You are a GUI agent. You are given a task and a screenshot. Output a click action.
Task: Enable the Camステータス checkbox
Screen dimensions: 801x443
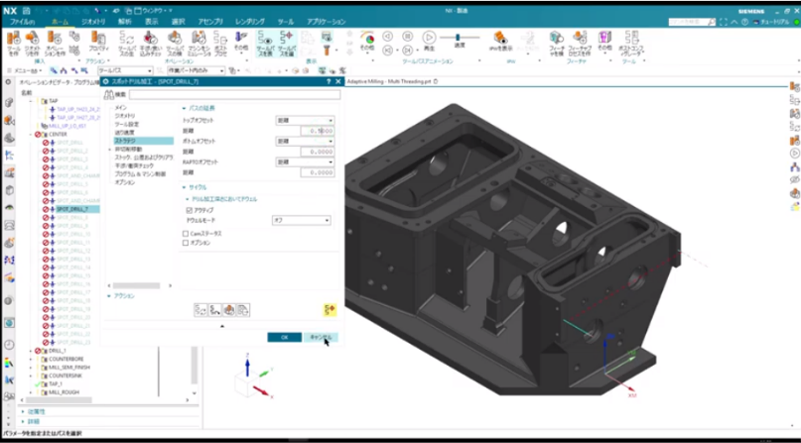point(185,234)
